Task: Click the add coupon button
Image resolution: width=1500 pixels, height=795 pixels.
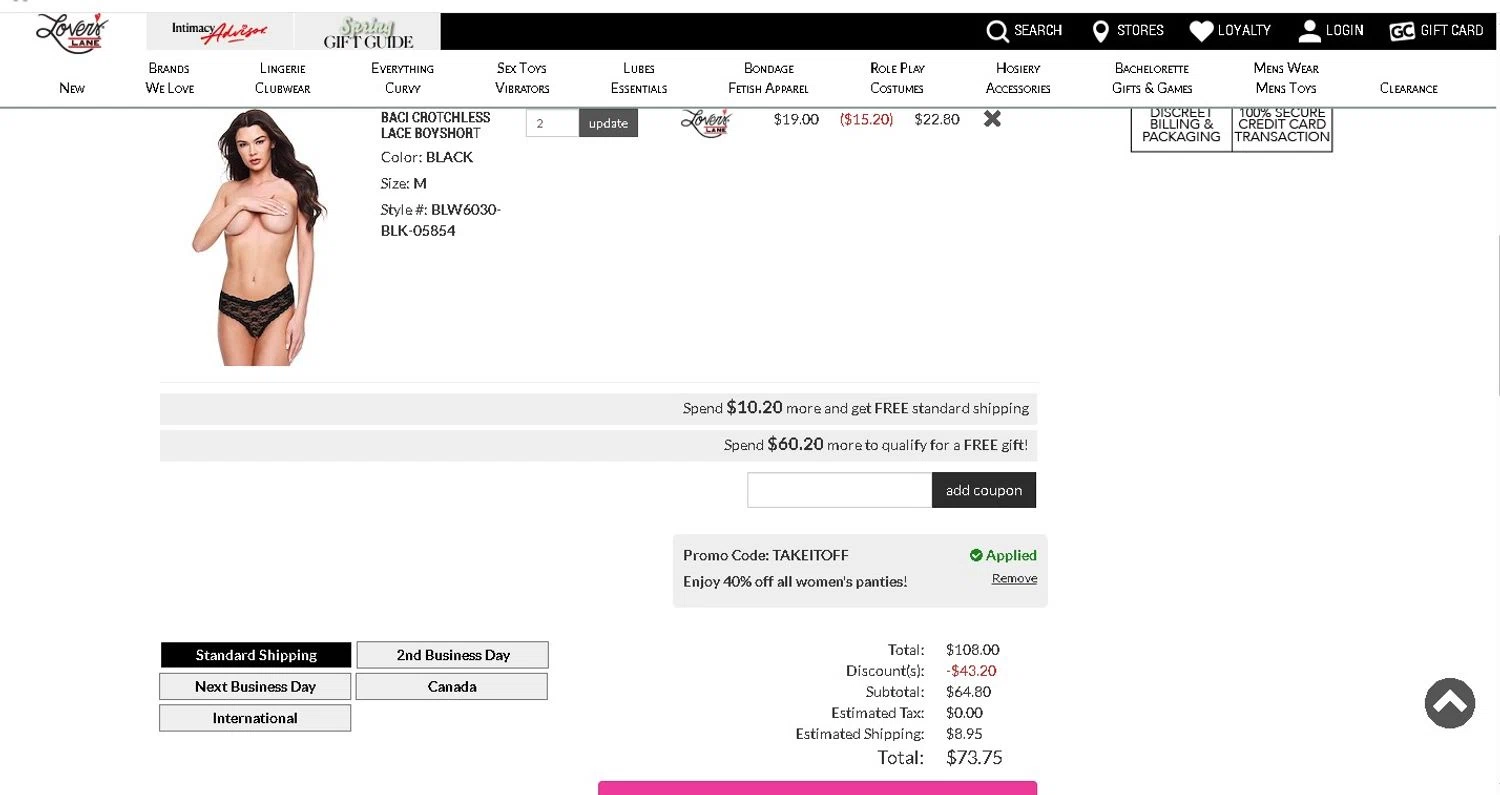Action: coord(984,490)
